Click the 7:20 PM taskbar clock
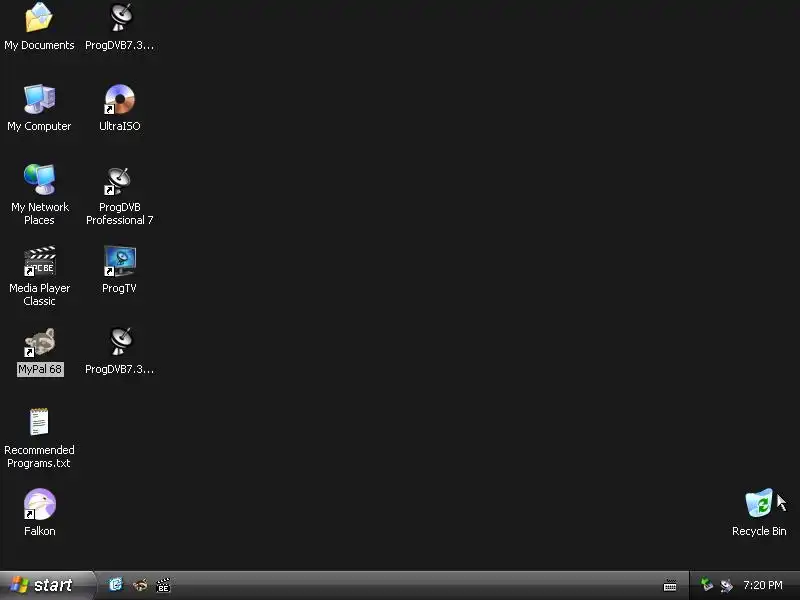Screen dimensions: 800x600 [x=763, y=585]
